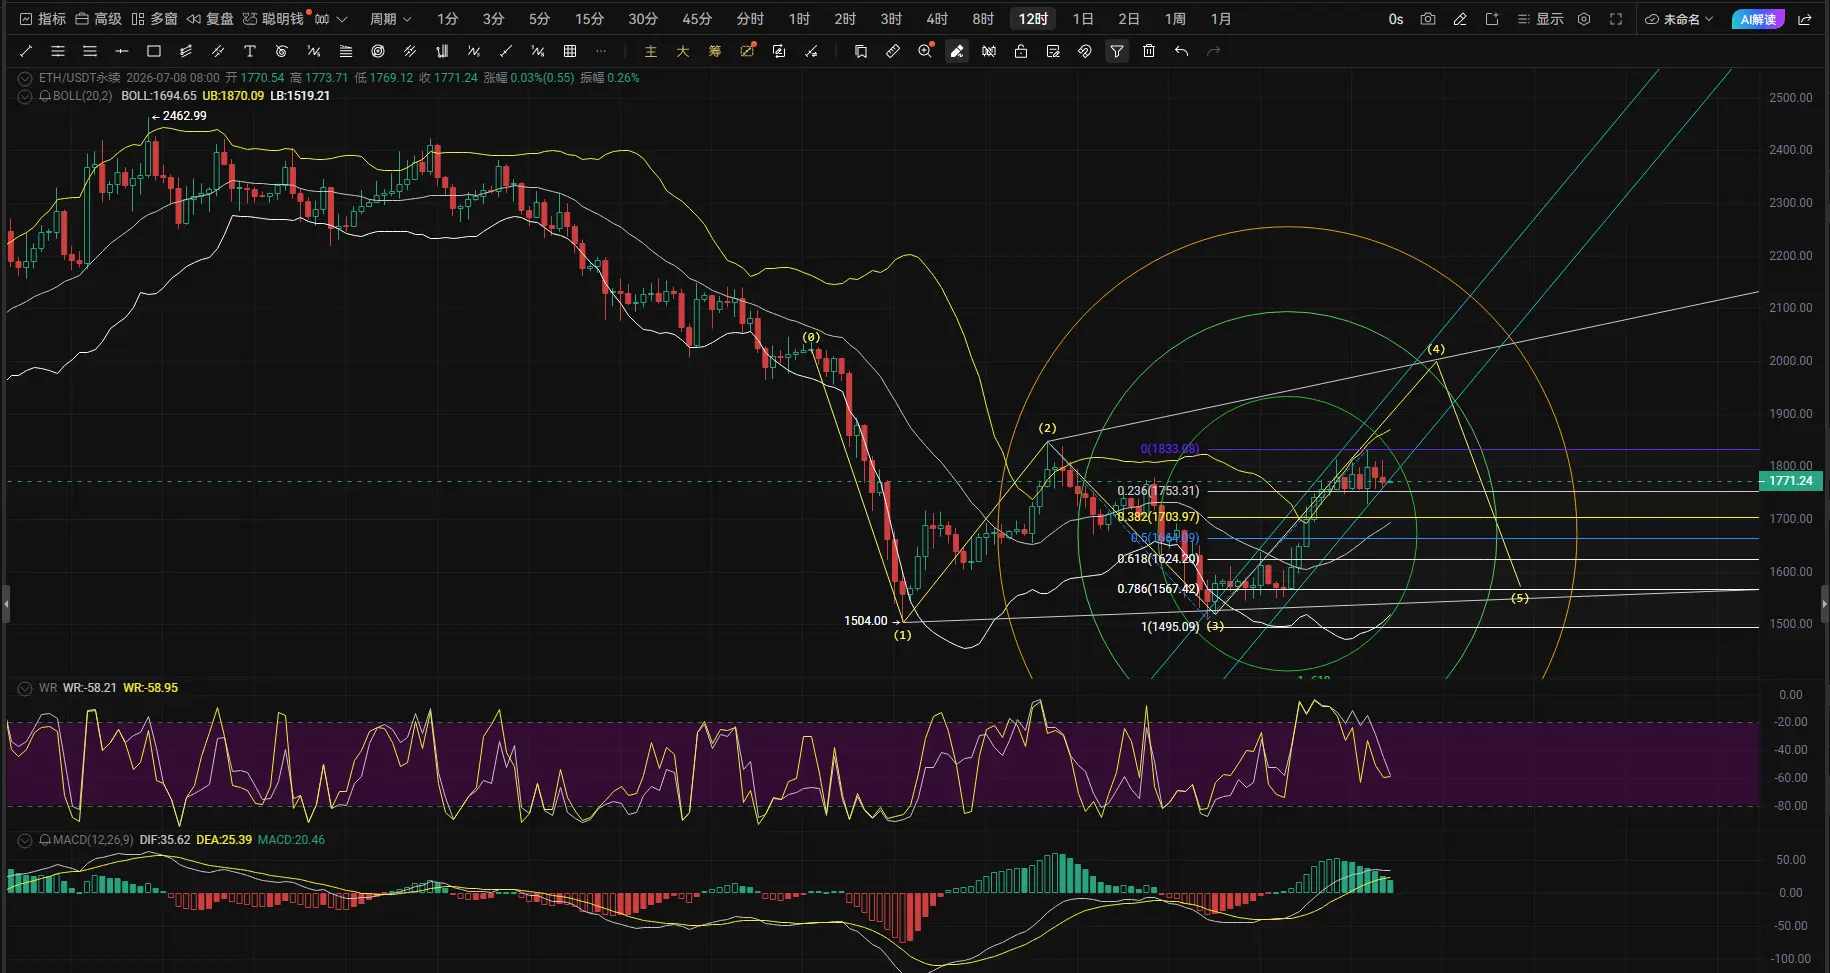Open the 指标 indicators button
This screenshot has width=1830, height=973.
click(x=43, y=19)
